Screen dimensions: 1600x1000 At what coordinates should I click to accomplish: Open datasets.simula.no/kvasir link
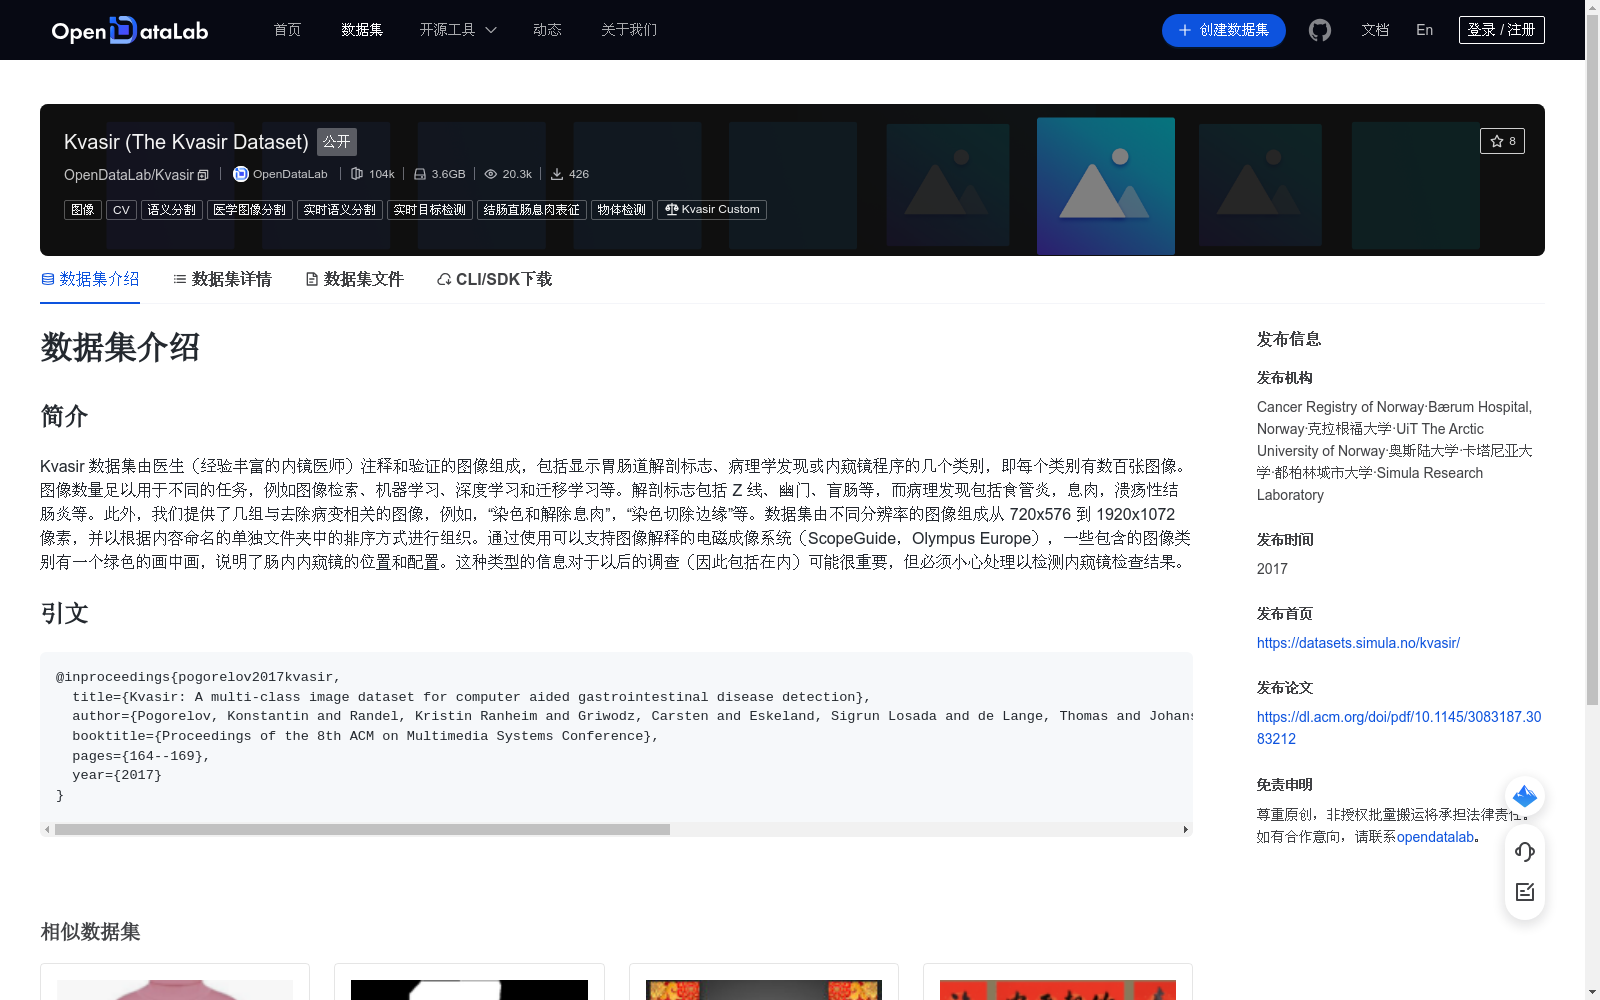coord(1358,643)
